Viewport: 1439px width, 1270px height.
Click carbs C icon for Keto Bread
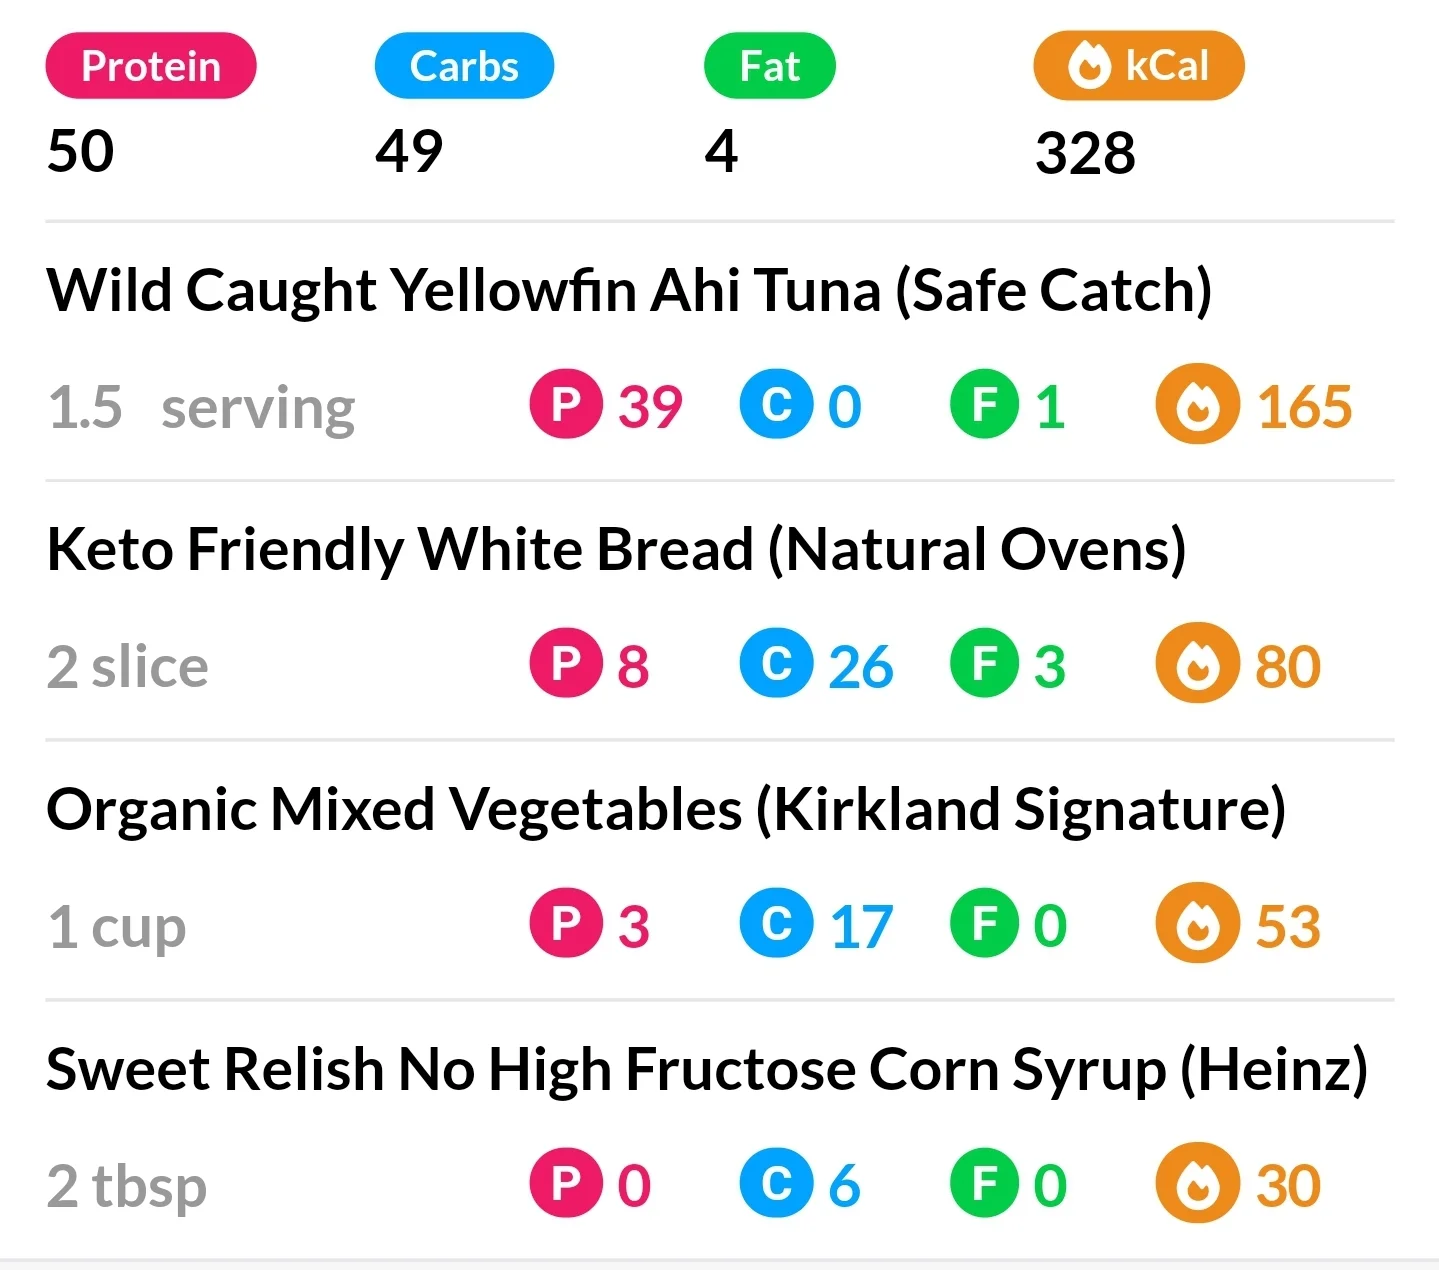point(776,664)
